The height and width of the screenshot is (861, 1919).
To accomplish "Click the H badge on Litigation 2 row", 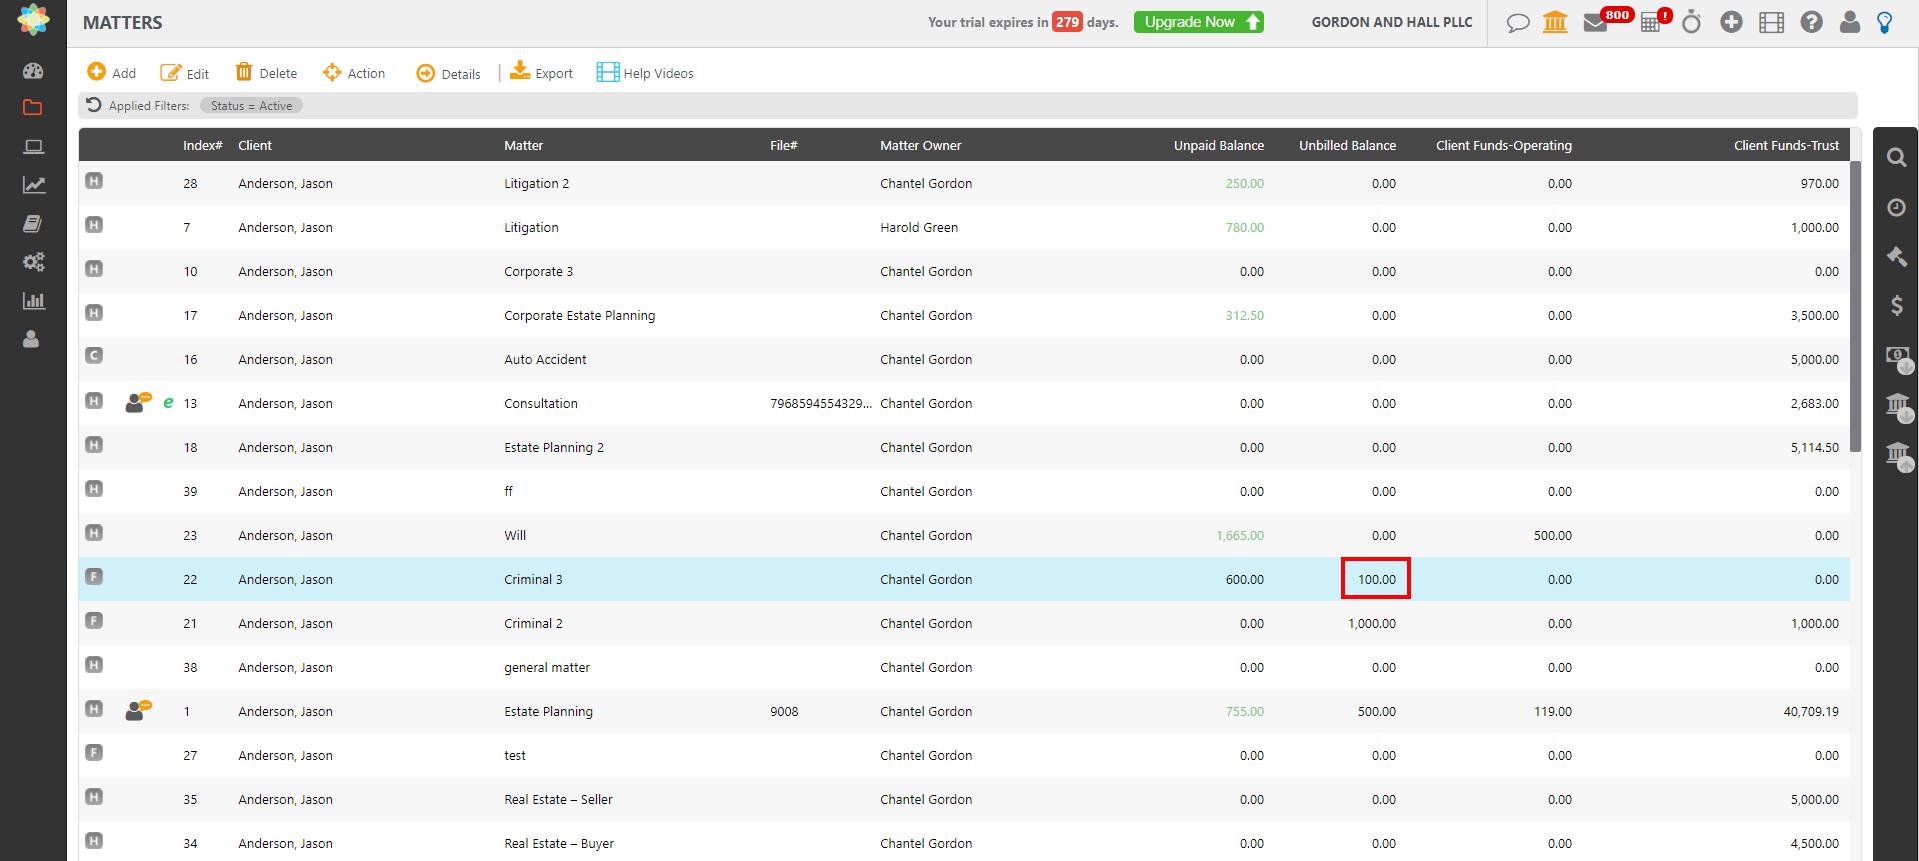I will pyautogui.click(x=94, y=181).
